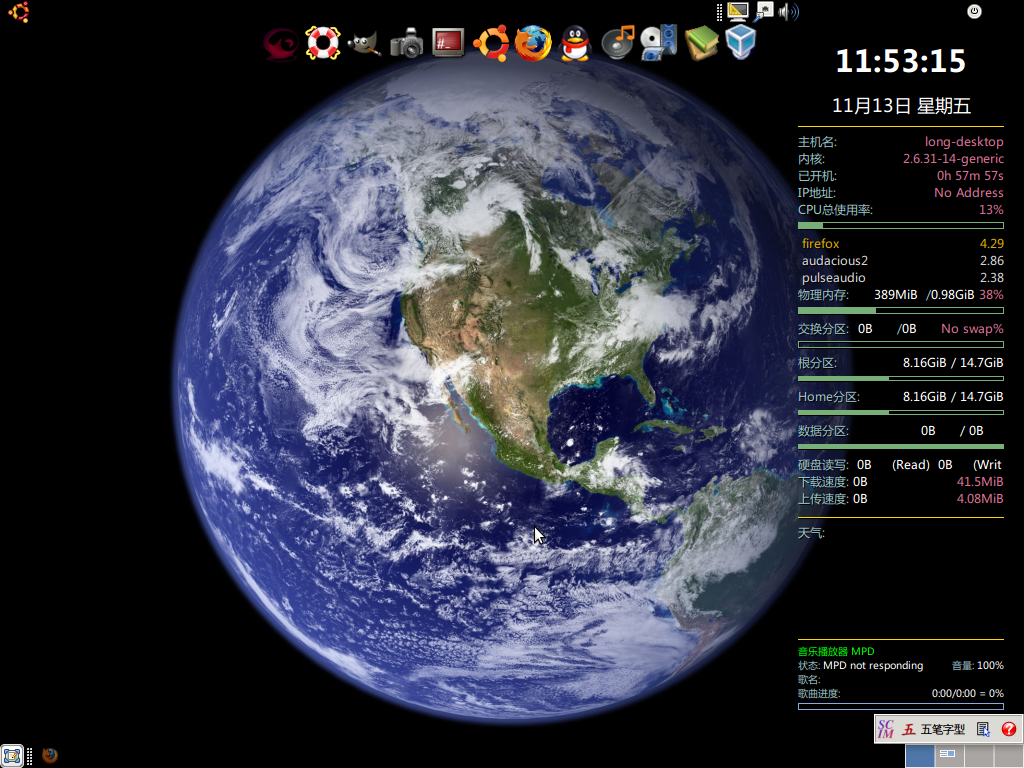Viewport: 1024px width, 768px height.
Task: Click the No swap% label
Action: [972, 328]
